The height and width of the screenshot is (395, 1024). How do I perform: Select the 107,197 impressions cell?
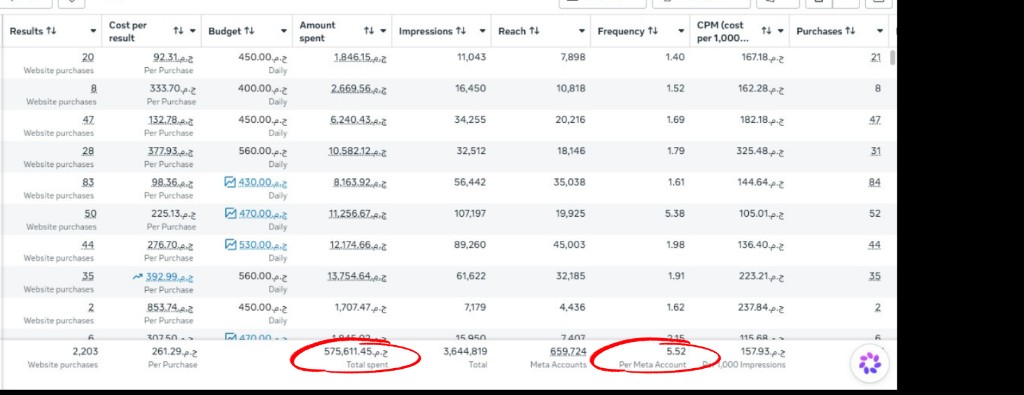pyautogui.click(x=470, y=213)
